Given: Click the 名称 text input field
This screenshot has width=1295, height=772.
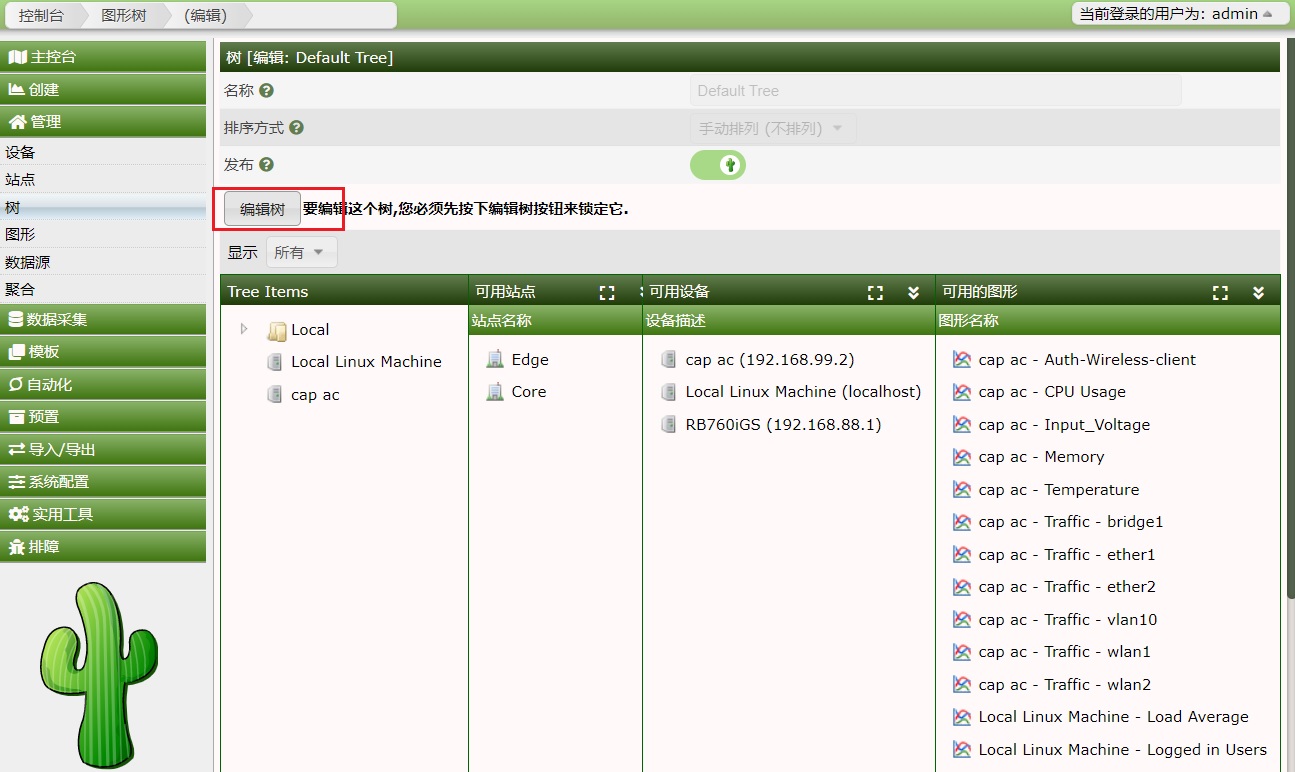Looking at the screenshot, I should point(935,91).
